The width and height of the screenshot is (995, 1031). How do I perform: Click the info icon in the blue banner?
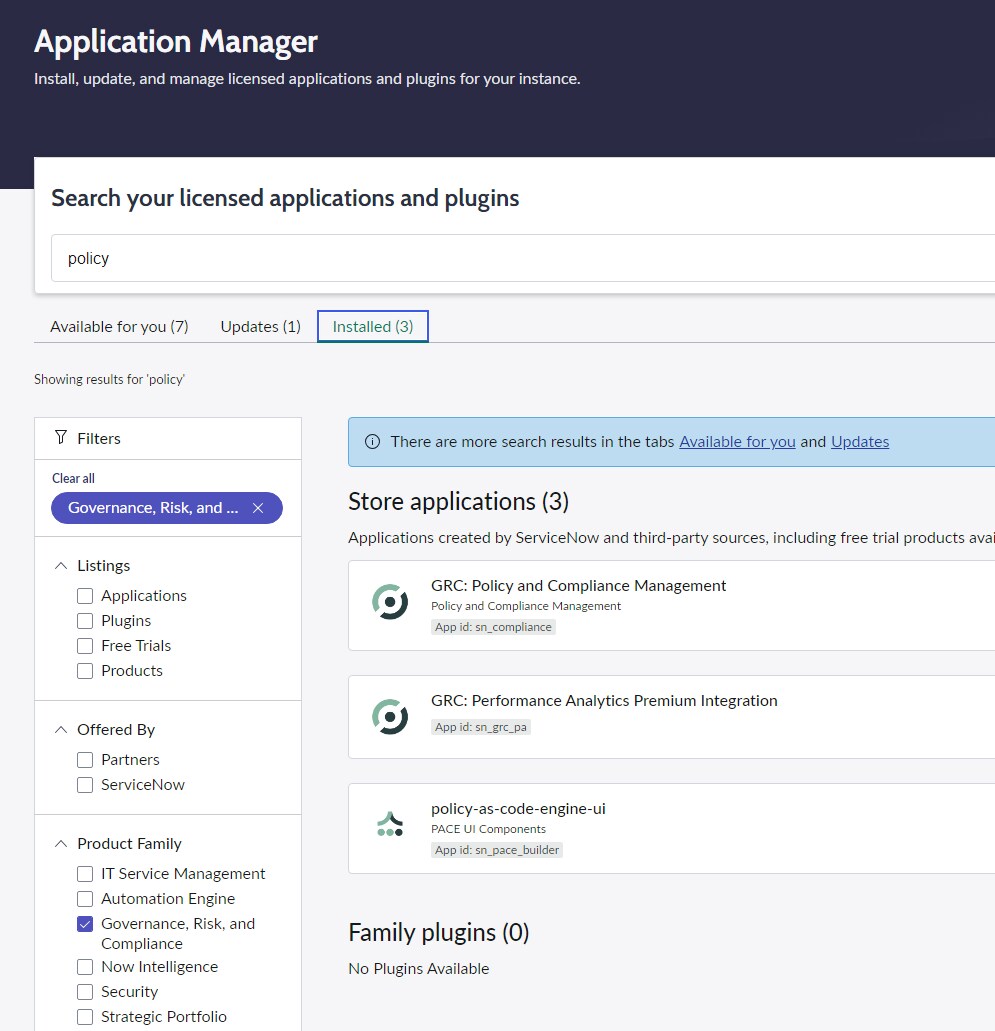tap(372, 442)
